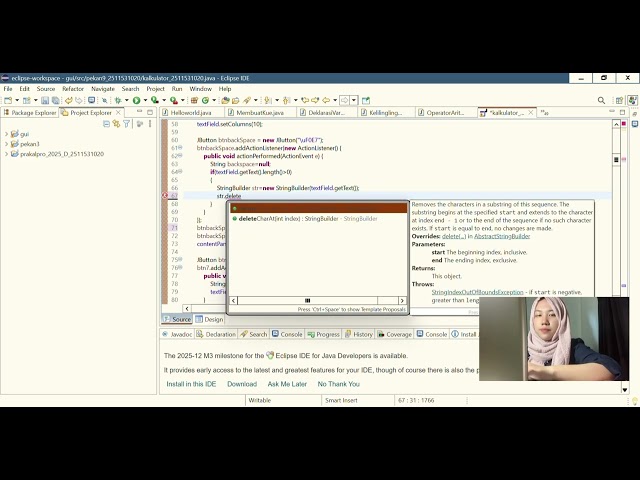Open the Project Explorer view menu
Image resolution: width=640 pixels, height=480 pixels.
[150, 124]
